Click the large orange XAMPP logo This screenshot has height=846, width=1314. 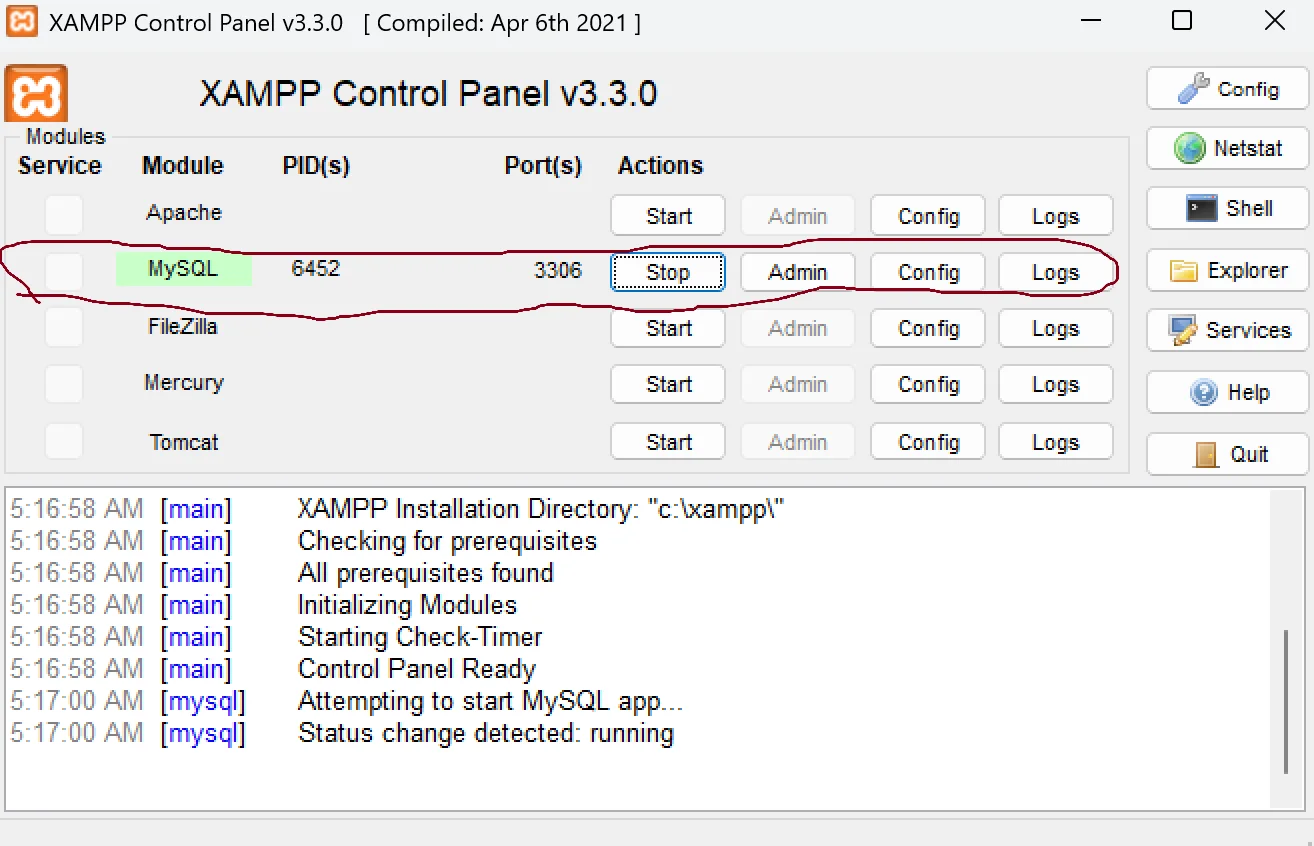pos(36,94)
